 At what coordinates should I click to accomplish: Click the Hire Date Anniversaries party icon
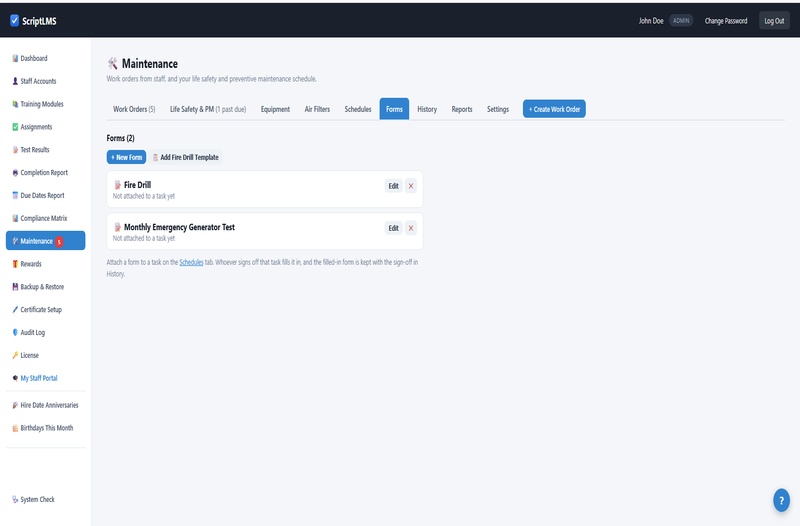(x=15, y=405)
